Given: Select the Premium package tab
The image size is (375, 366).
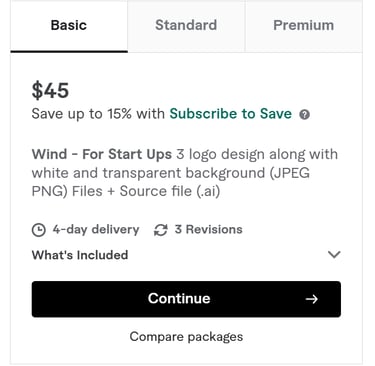Looking at the screenshot, I should pos(304,26).
